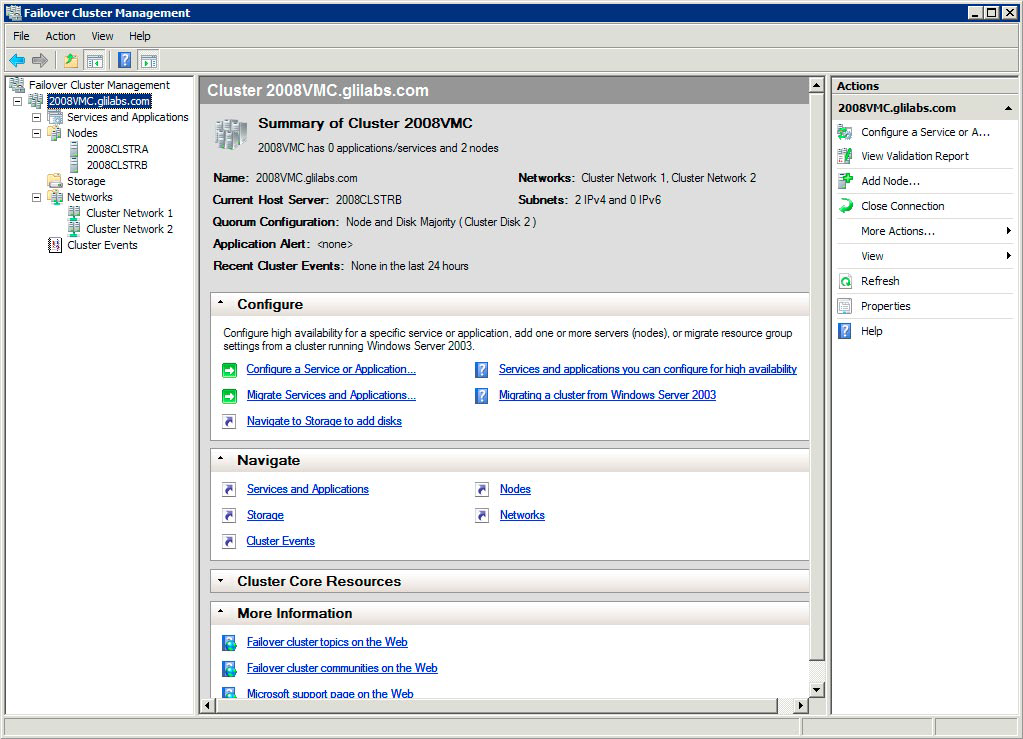
Task: Click the Back navigation arrow
Action: coord(16,59)
